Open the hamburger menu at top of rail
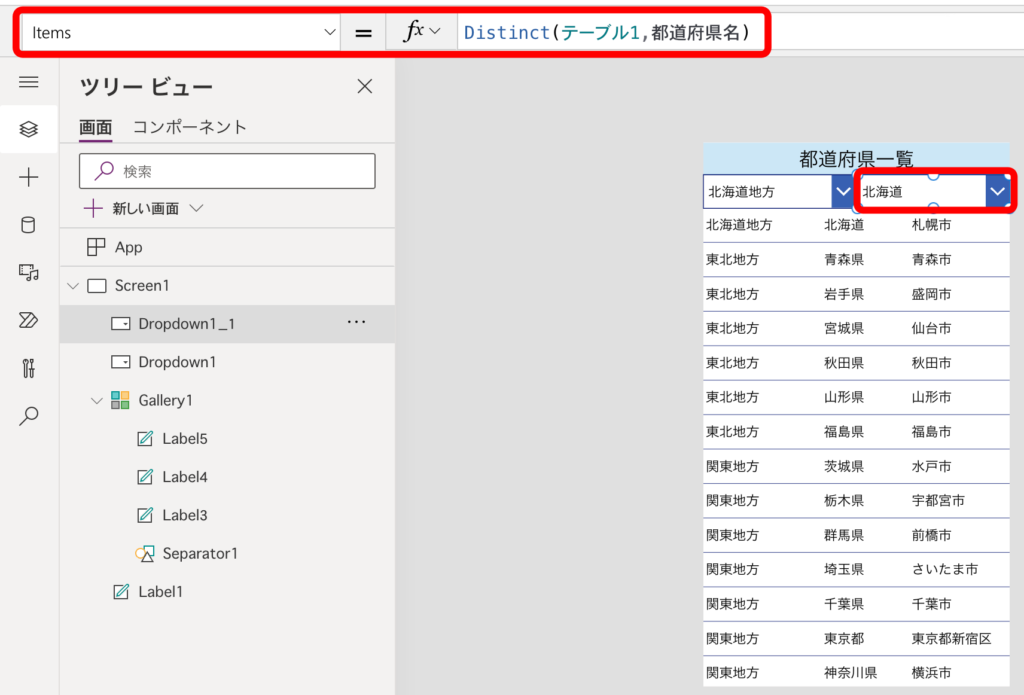 28,82
